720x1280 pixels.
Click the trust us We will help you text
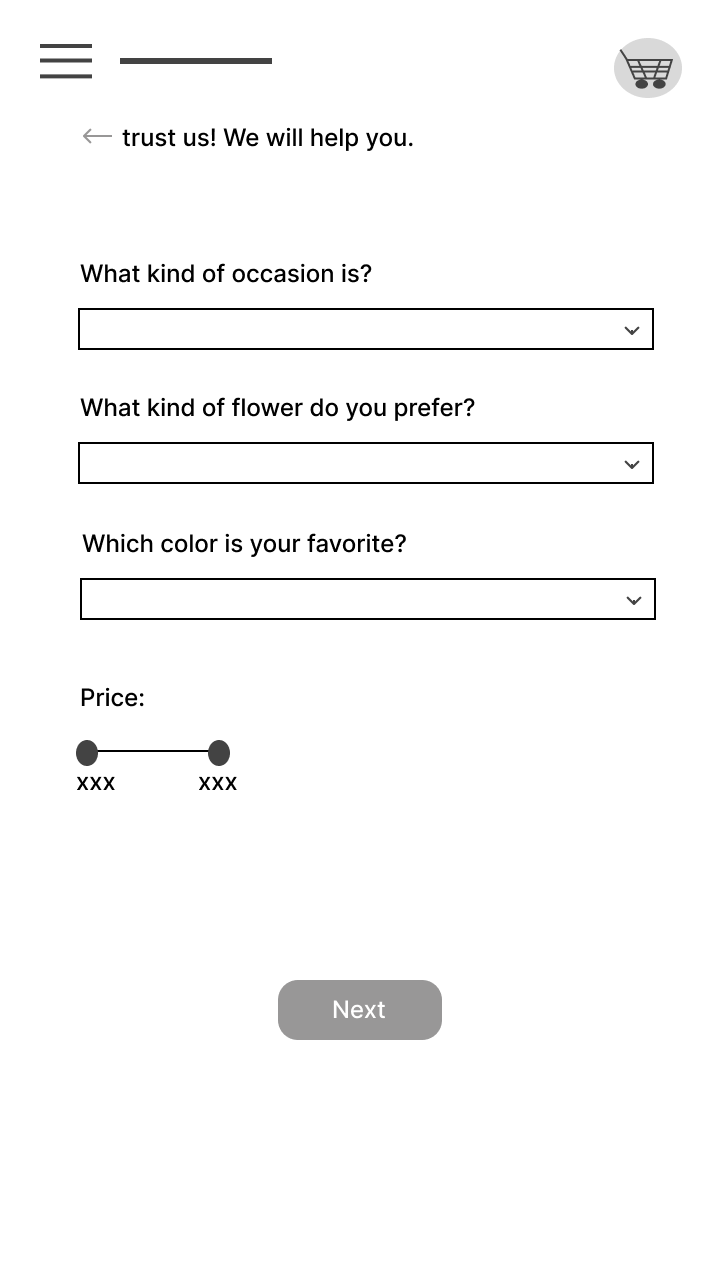pyautogui.click(x=267, y=137)
